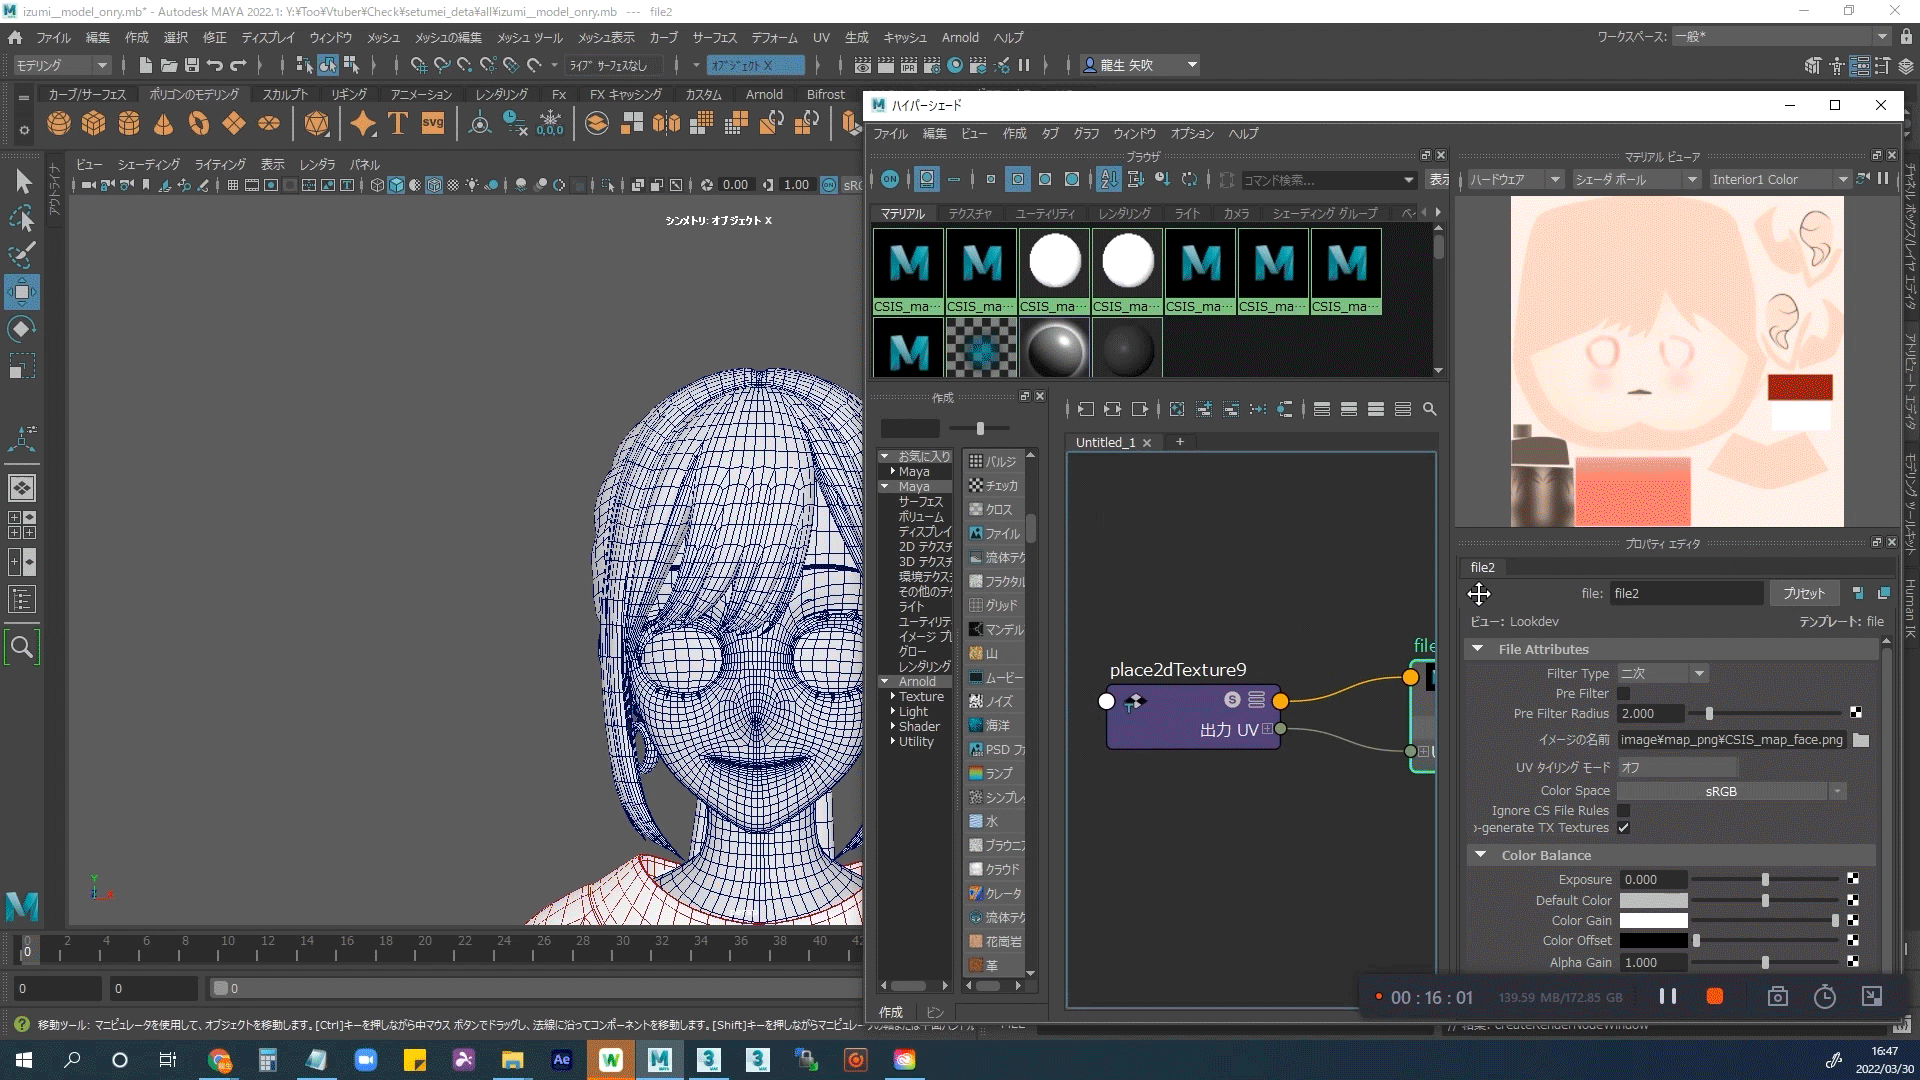The height and width of the screenshot is (1080, 1920).
Task: Expand the File Attributes section
Action: 1477,649
